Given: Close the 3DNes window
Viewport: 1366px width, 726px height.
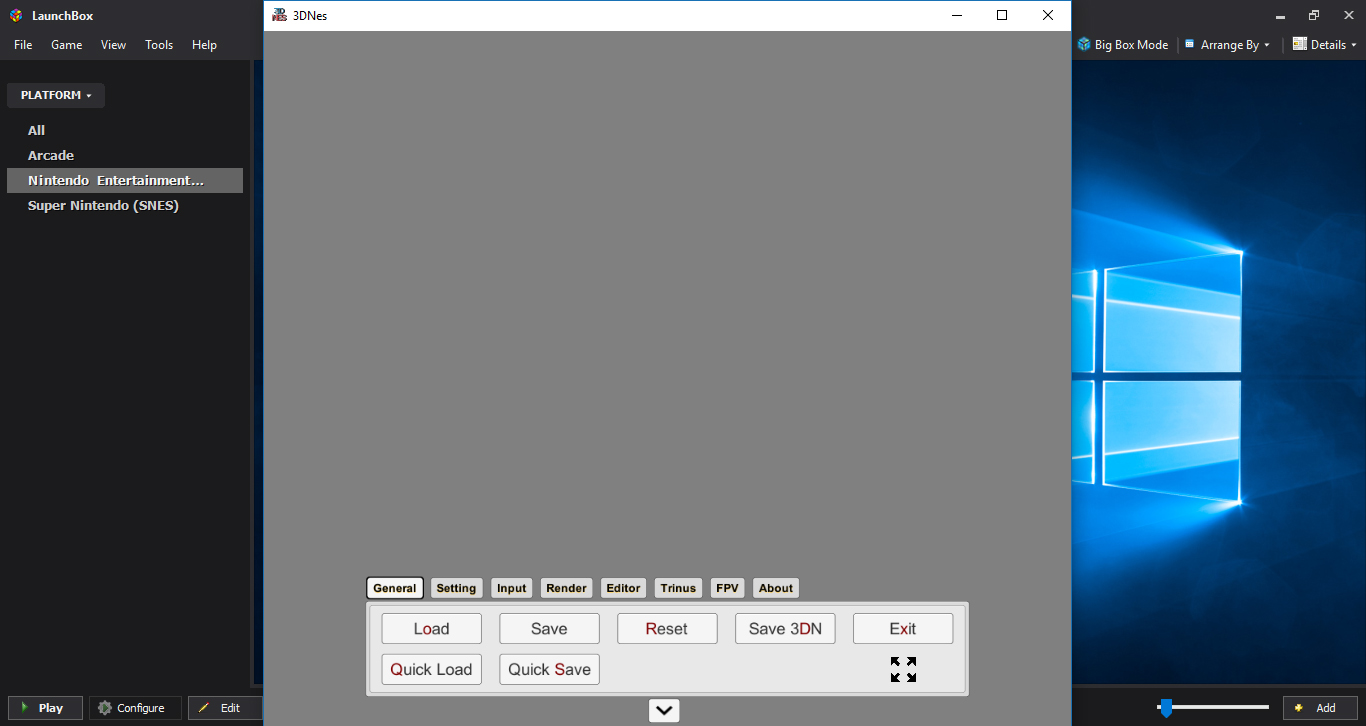Looking at the screenshot, I should (x=1048, y=15).
